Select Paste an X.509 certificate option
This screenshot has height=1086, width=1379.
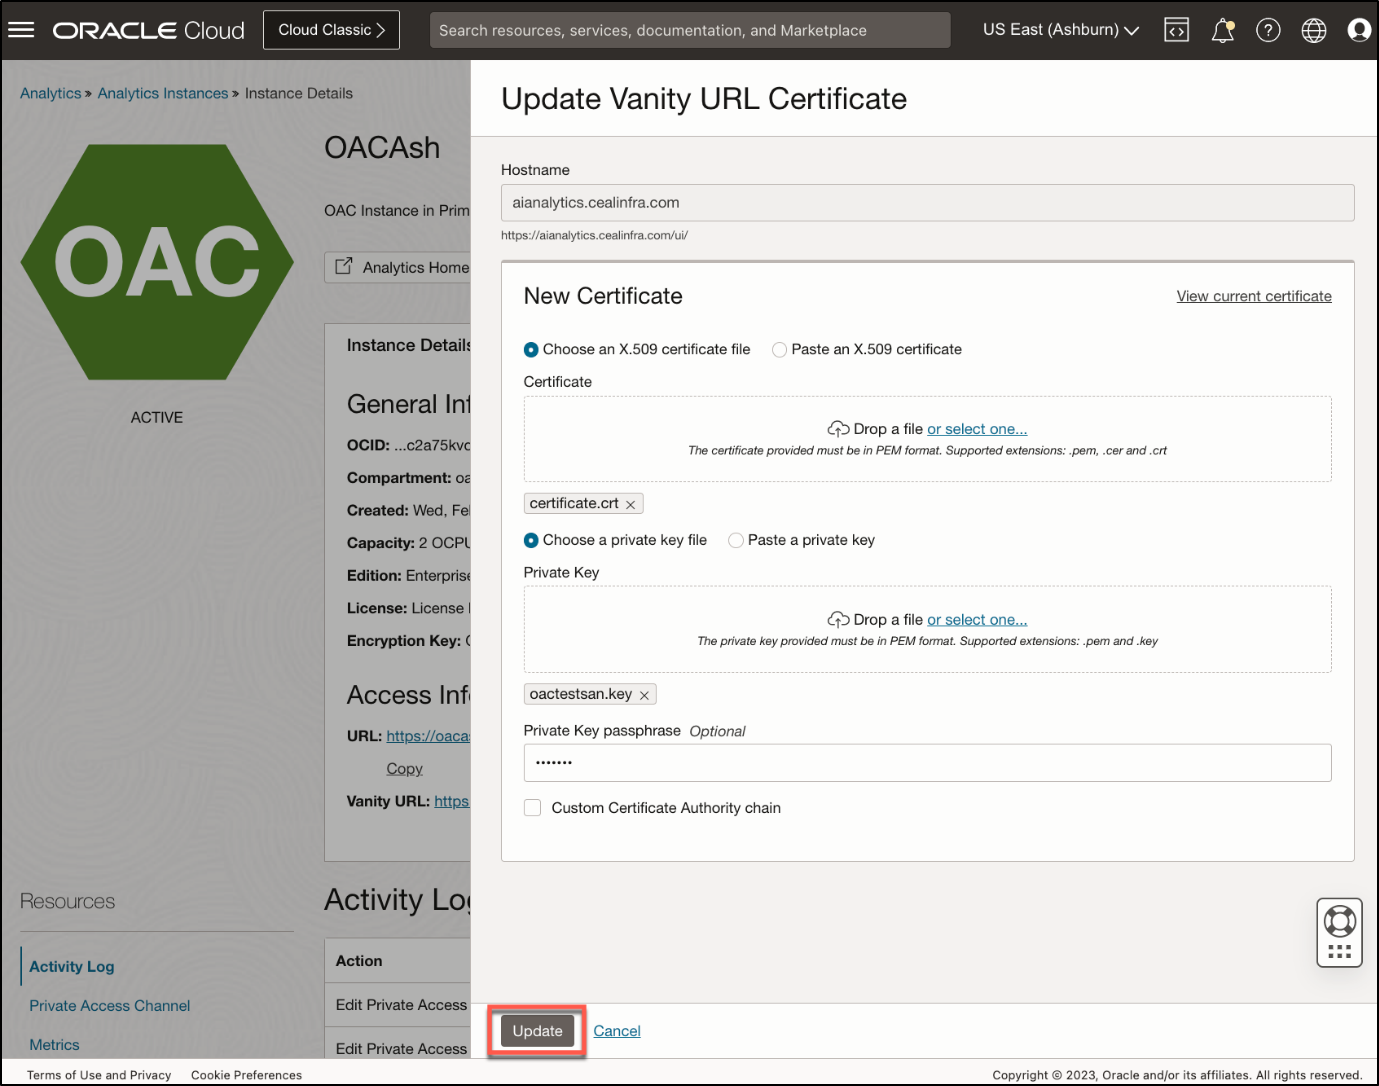click(779, 349)
